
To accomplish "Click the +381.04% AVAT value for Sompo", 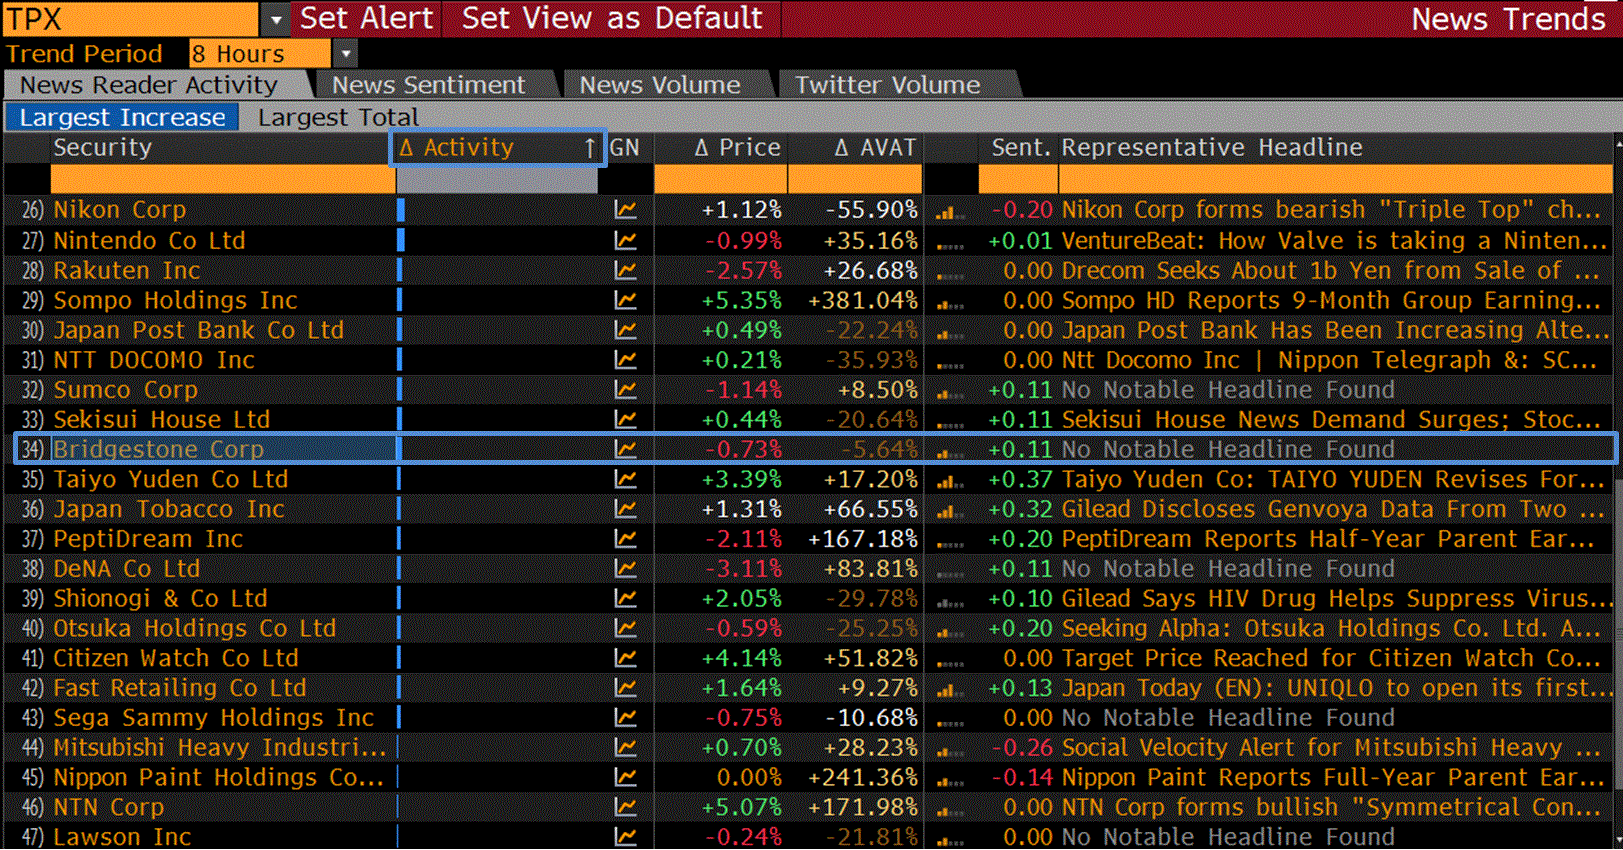I will coord(863,301).
